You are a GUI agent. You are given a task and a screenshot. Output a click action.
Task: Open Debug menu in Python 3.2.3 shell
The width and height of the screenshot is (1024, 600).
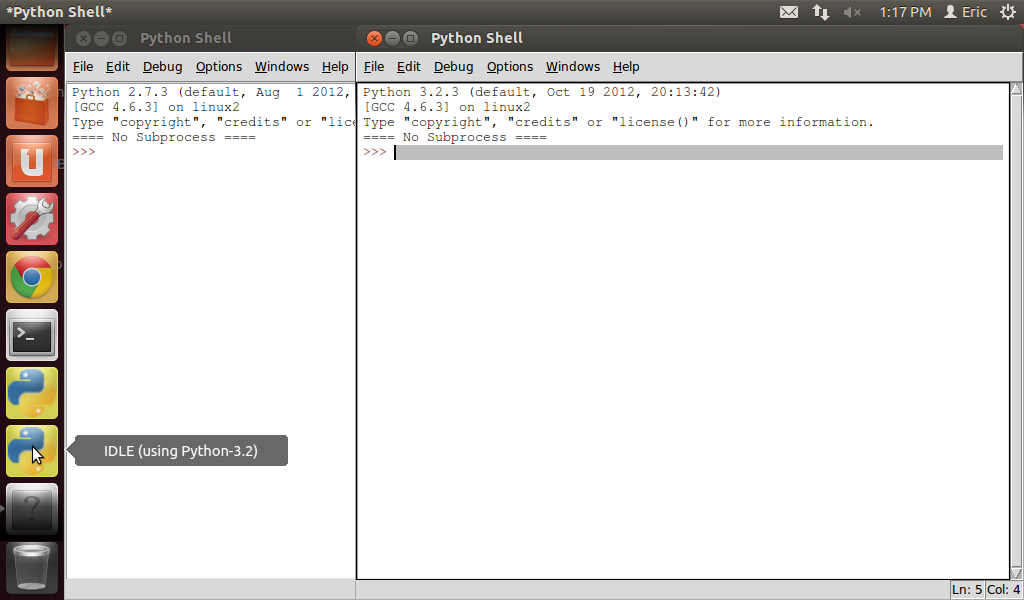pyautogui.click(x=453, y=67)
